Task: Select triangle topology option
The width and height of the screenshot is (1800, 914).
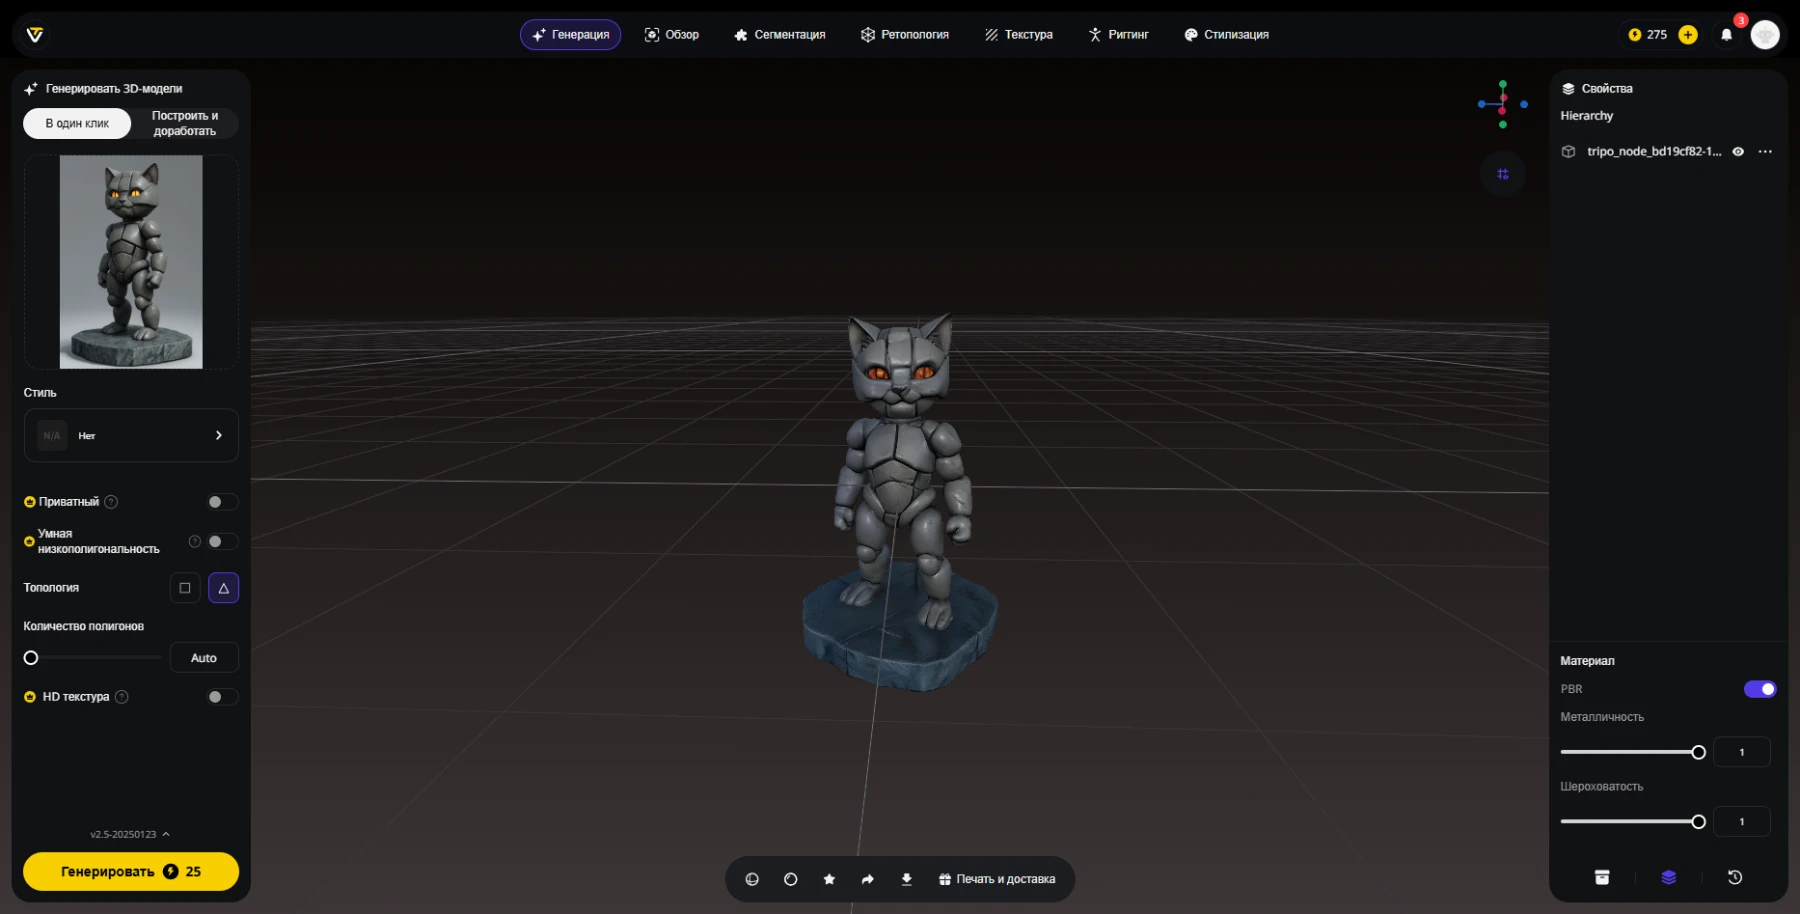Action: (223, 588)
